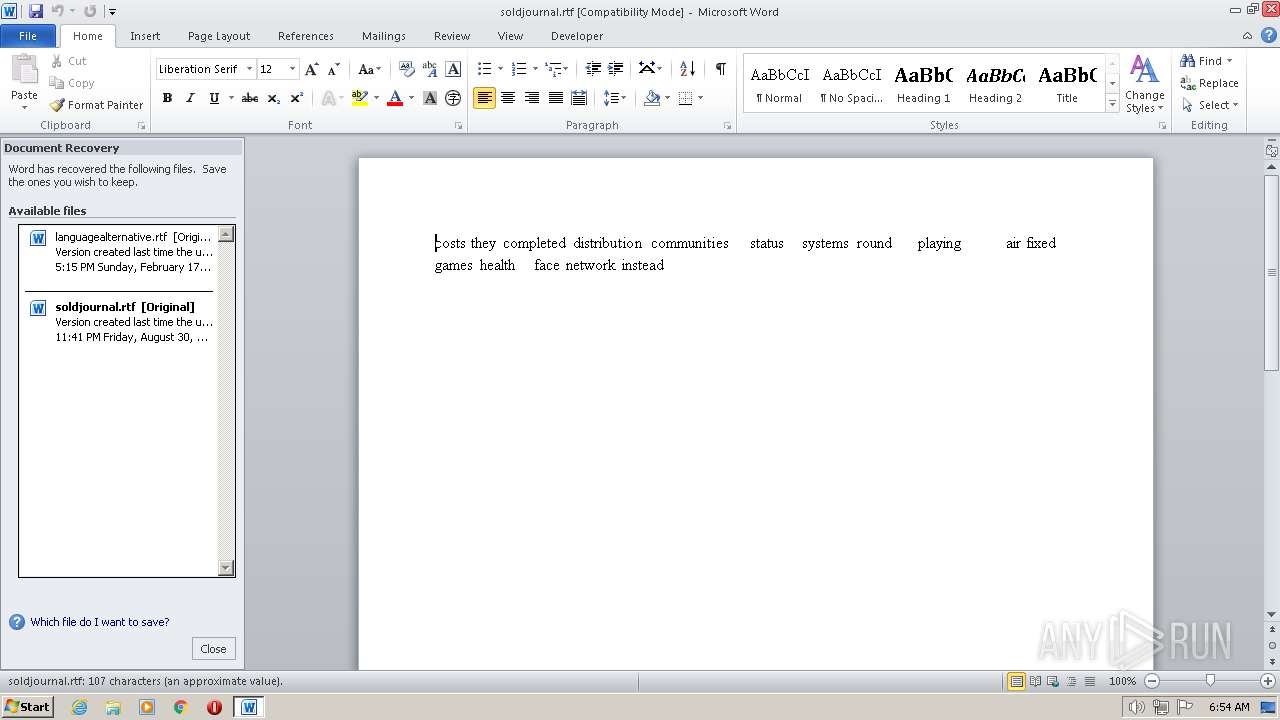This screenshot has height=720, width=1280.
Task: Click the Enclose Characters icon
Action: coord(453,98)
